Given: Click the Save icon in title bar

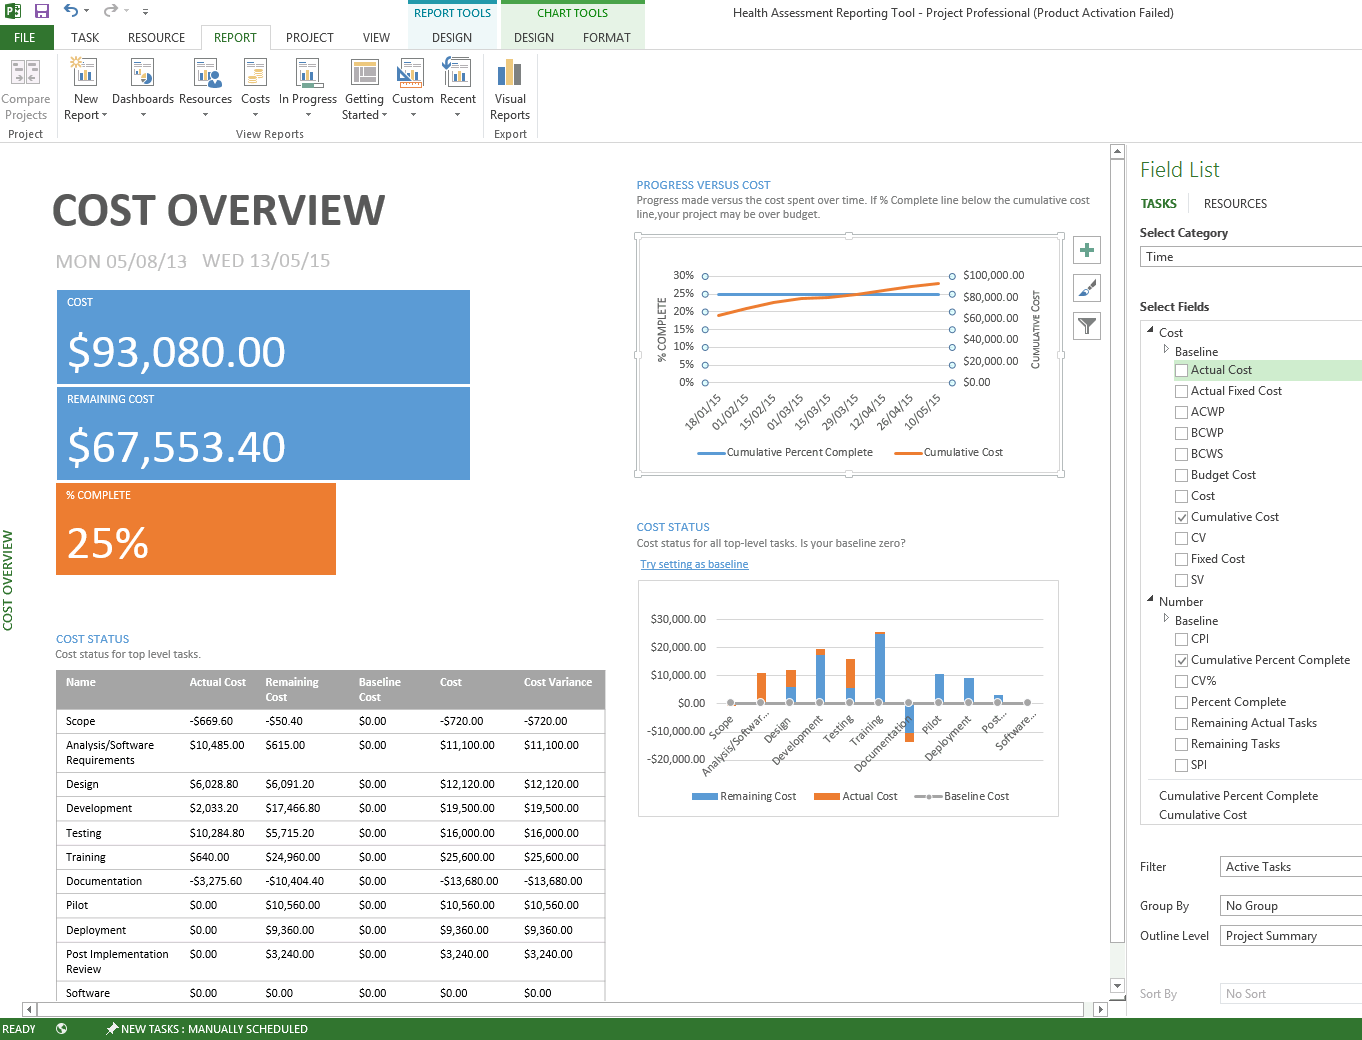Looking at the screenshot, I should (x=42, y=11).
